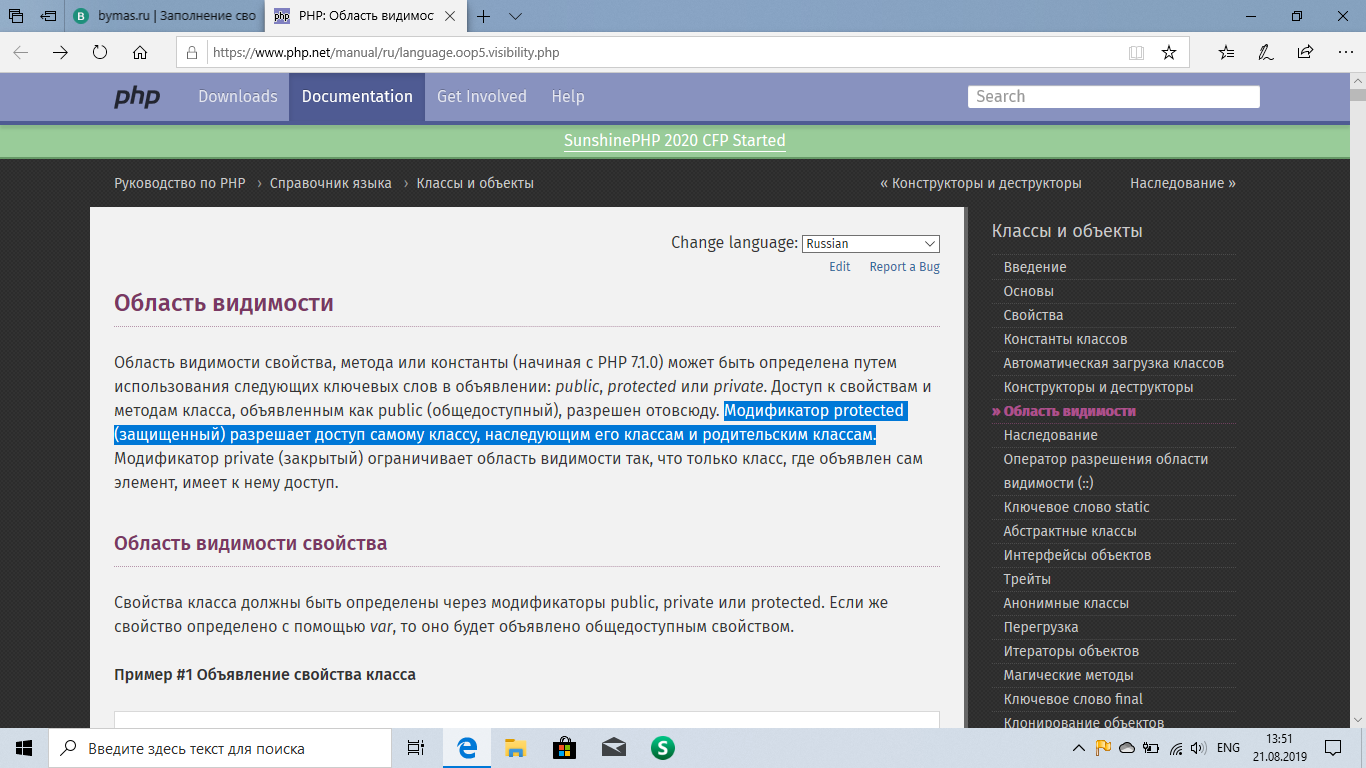Click the Home icon in browser toolbar

click(x=140, y=52)
